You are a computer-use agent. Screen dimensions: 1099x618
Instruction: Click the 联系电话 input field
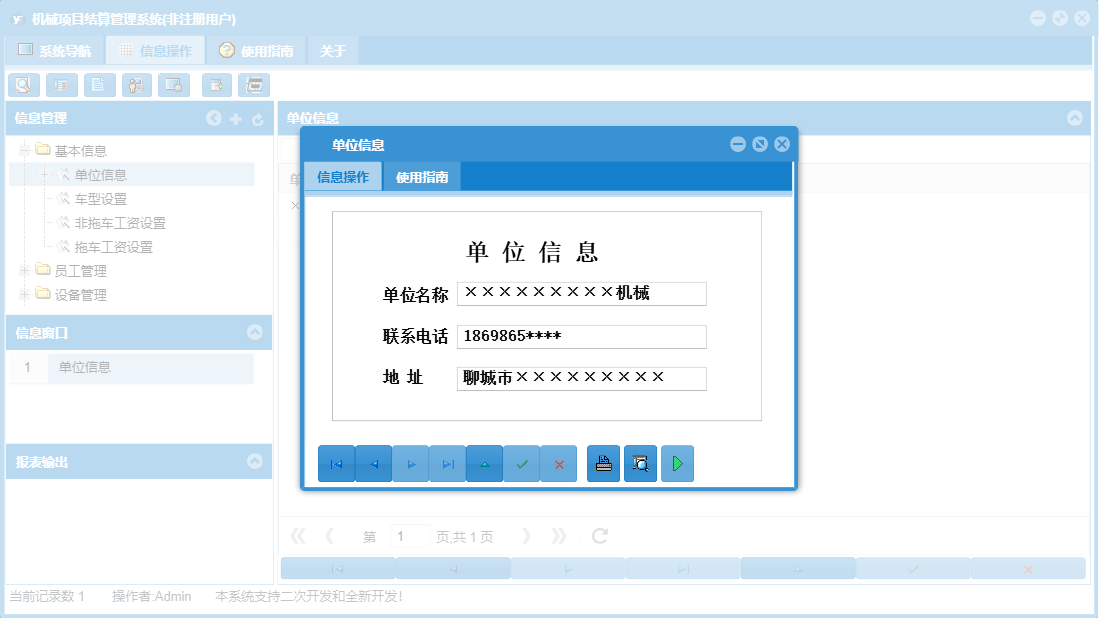click(x=581, y=336)
